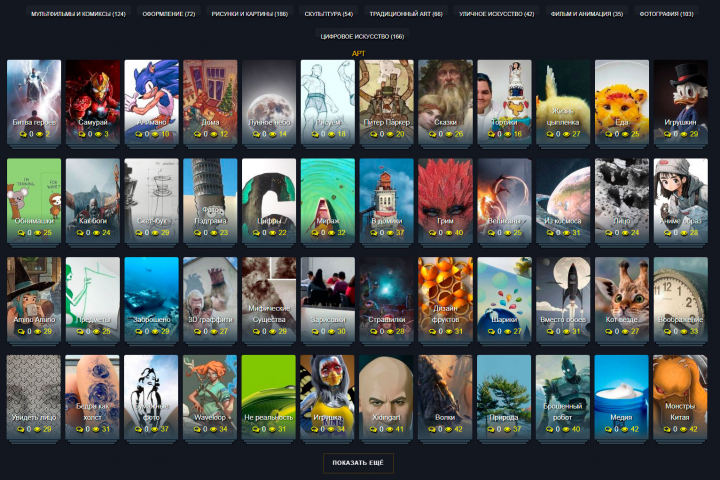
Task: Select the Фильм и анимация (35) tab
Action: [586, 14]
